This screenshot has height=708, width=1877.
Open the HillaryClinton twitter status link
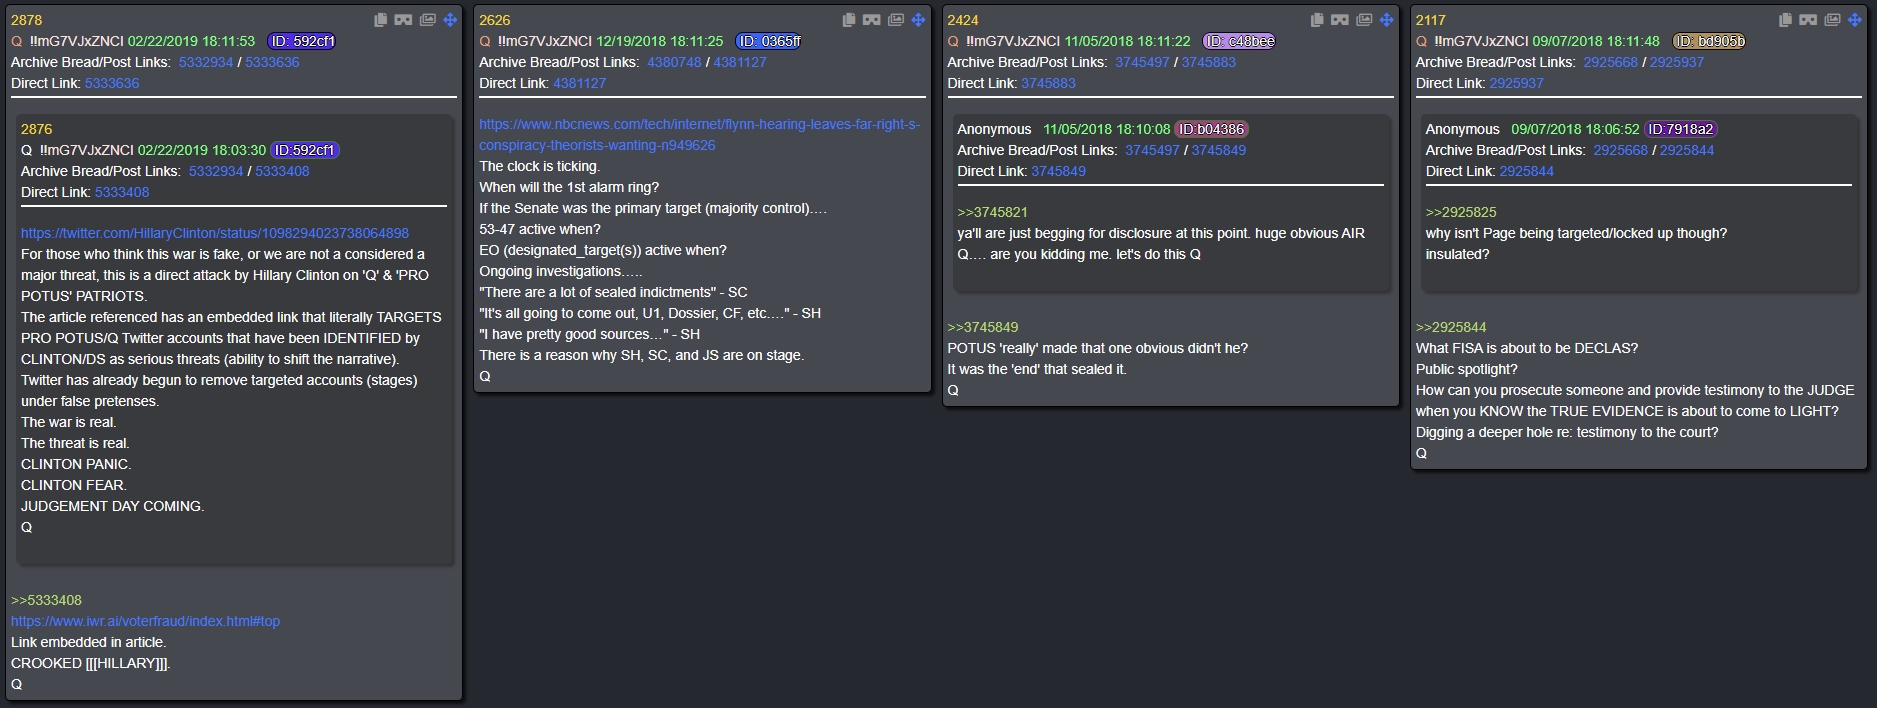pyautogui.click(x=215, y=233)
